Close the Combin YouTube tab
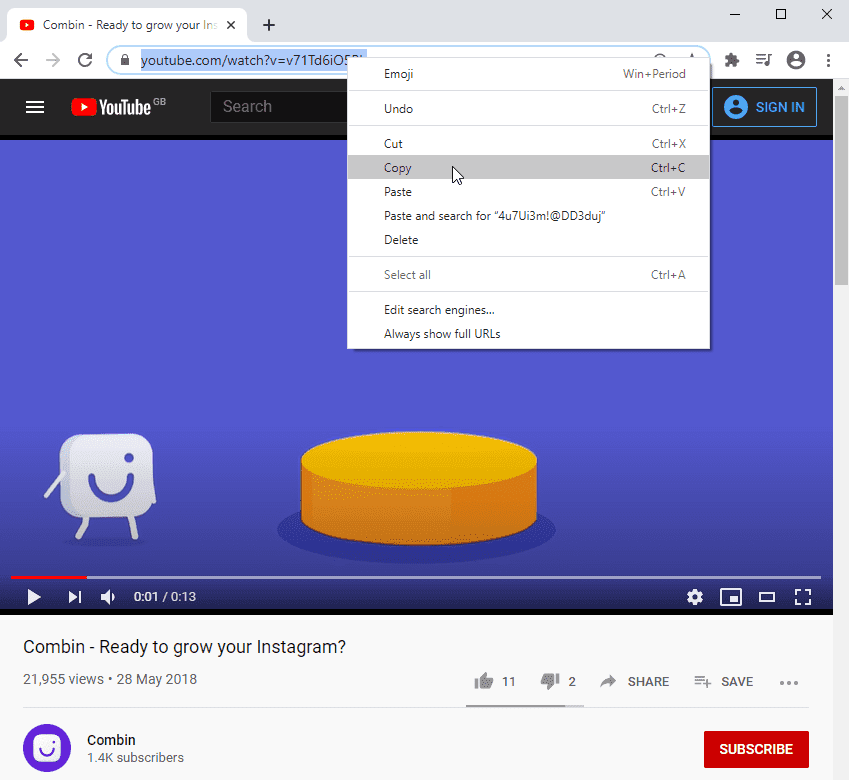 (x=231, y=25)
